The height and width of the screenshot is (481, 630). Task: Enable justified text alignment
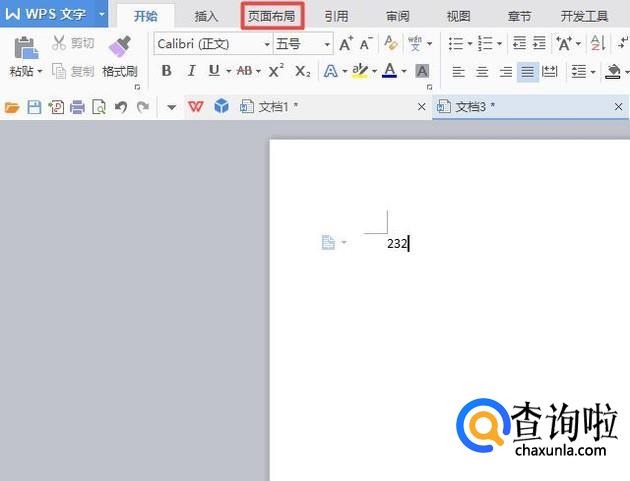pyautogui.click(x=526, y=72)
